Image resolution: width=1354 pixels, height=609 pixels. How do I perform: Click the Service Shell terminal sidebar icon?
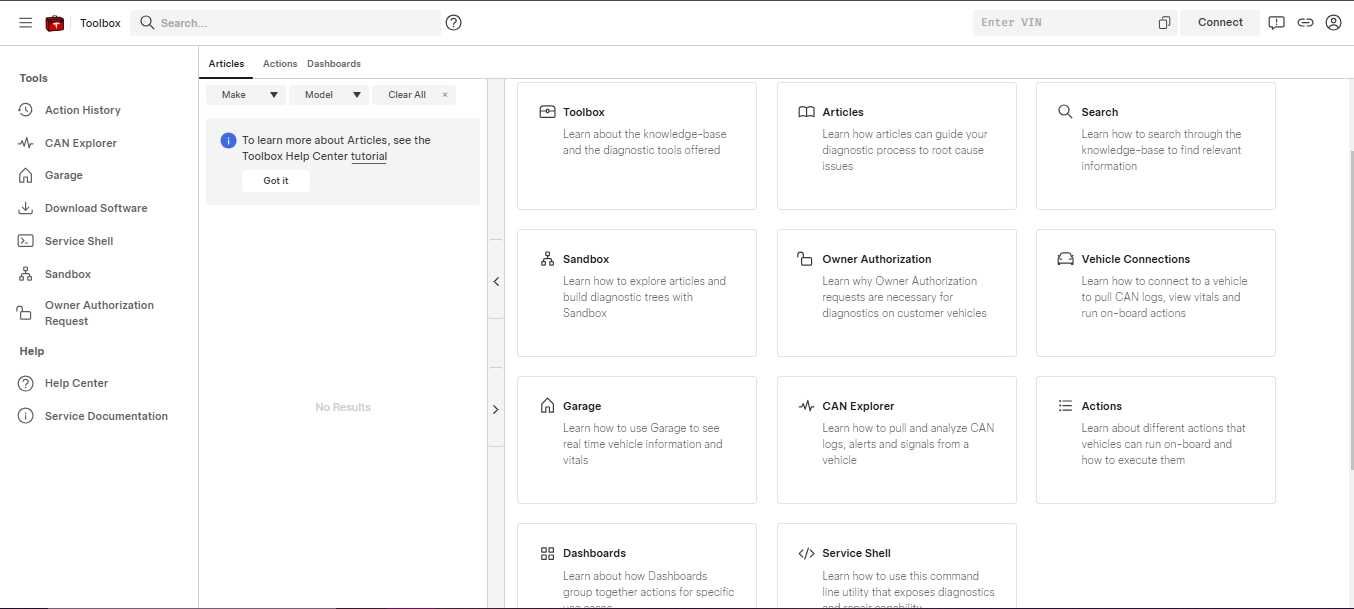(x=26, y=241)
